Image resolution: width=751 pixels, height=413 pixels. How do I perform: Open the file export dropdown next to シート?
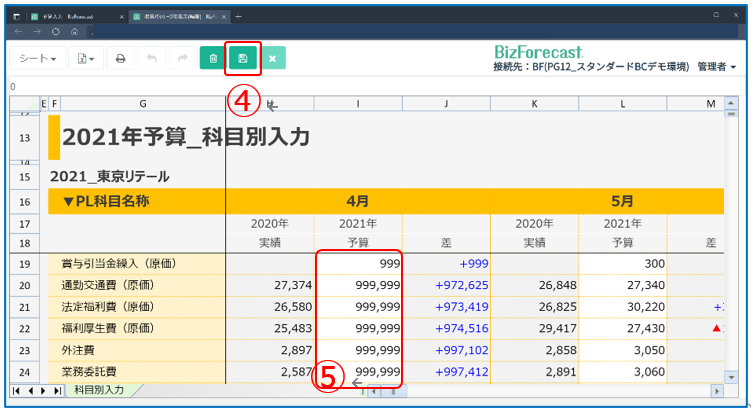[x=87, y=59]
